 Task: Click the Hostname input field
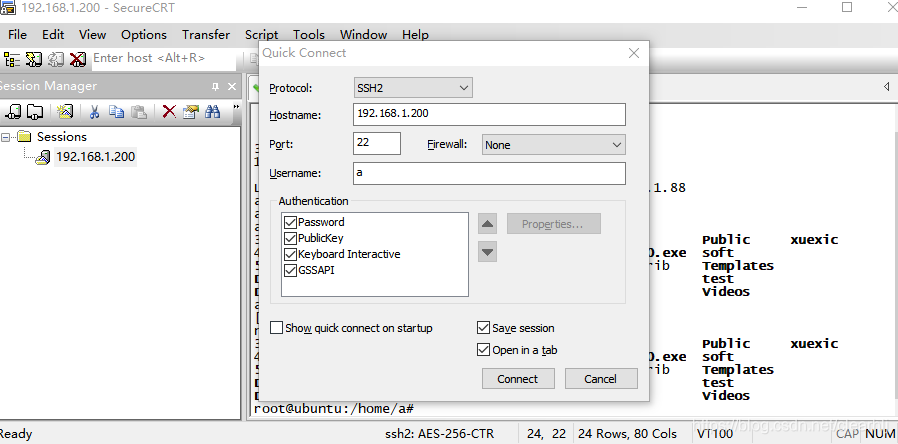click(489, 114)
